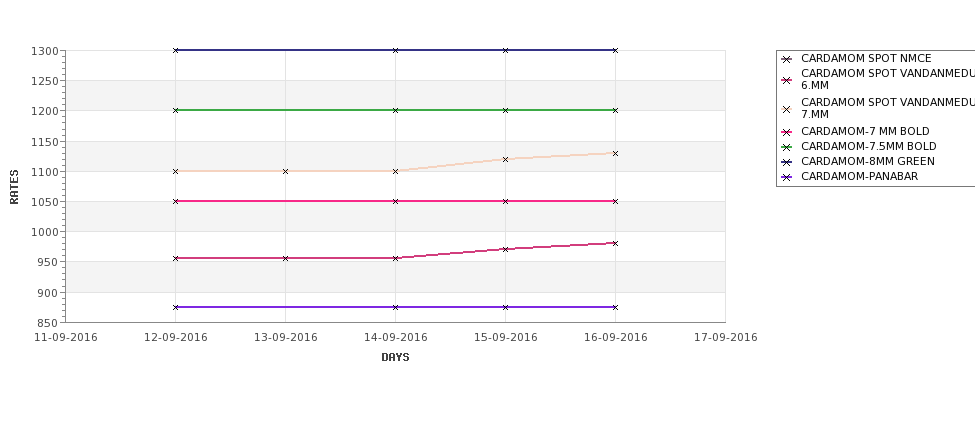The width and height of the screenshot is (975, 429).
Task: Click the CARDAMOM-7.5MM BOLD green legend marker
Action: pyautogui.click(x=787, y=147)
